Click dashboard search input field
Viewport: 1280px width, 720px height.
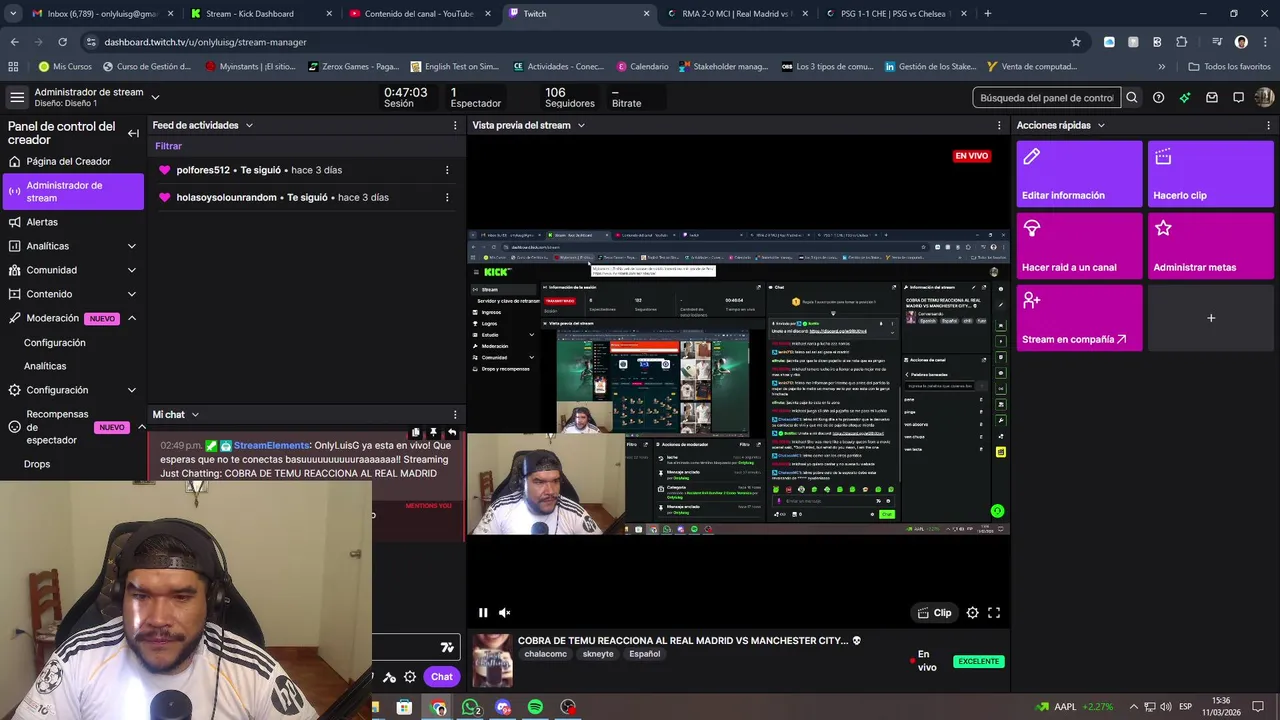tap(1047, 98)
